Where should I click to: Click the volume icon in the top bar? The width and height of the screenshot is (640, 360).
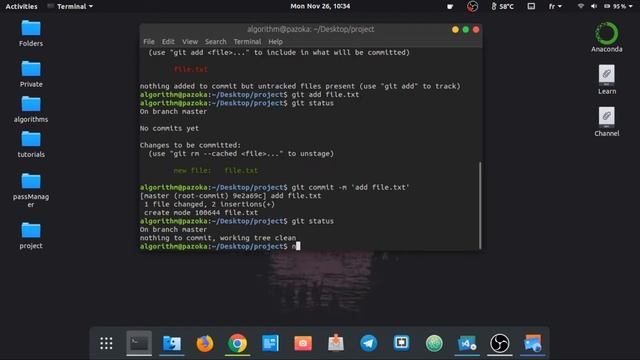(x=594, y=6)
